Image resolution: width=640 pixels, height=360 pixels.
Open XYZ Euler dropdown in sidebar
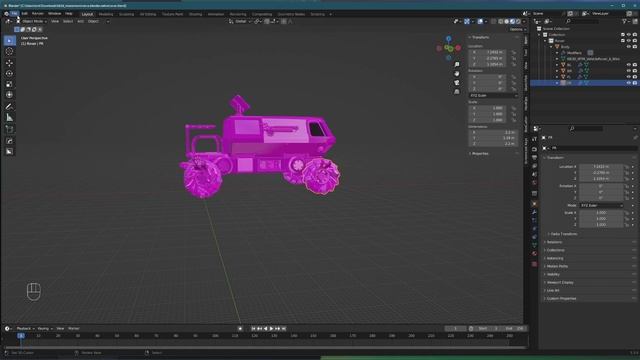(493, 96)
